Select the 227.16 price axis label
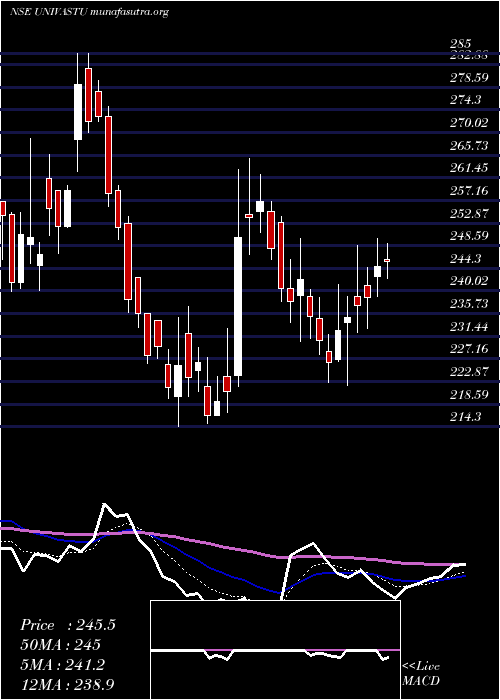The image size is (500, 700). pos(470,349)
